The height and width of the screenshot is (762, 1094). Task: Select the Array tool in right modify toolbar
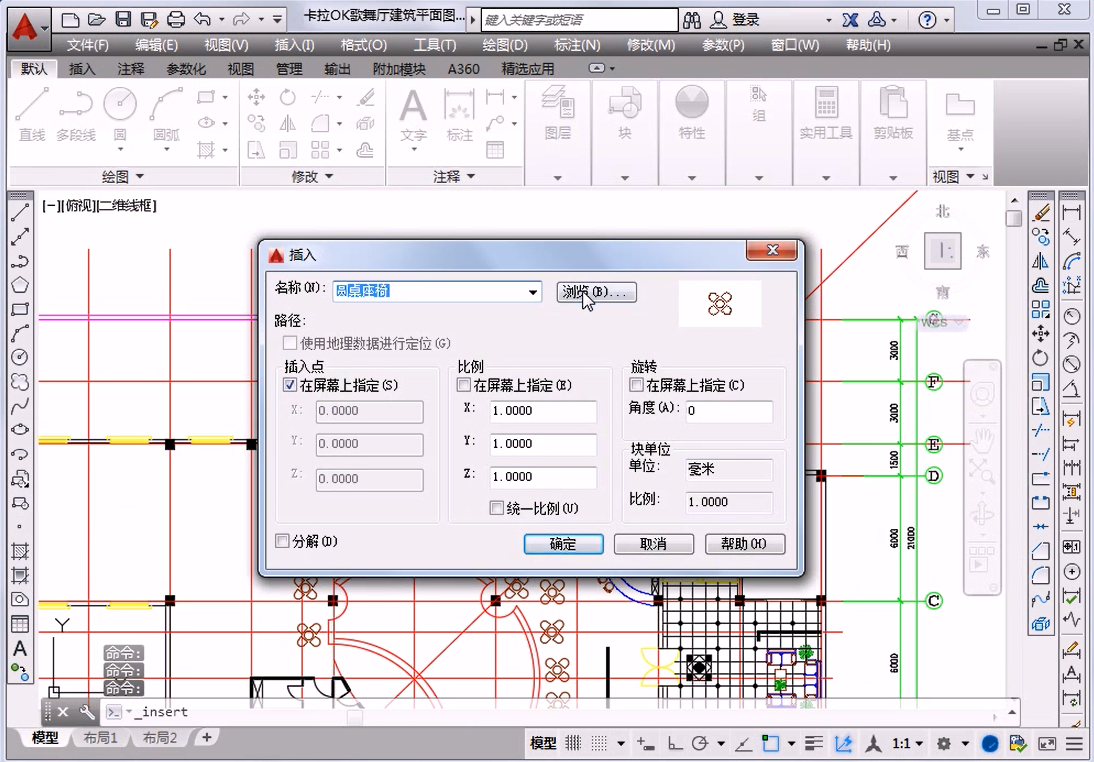coord(1040,309)
